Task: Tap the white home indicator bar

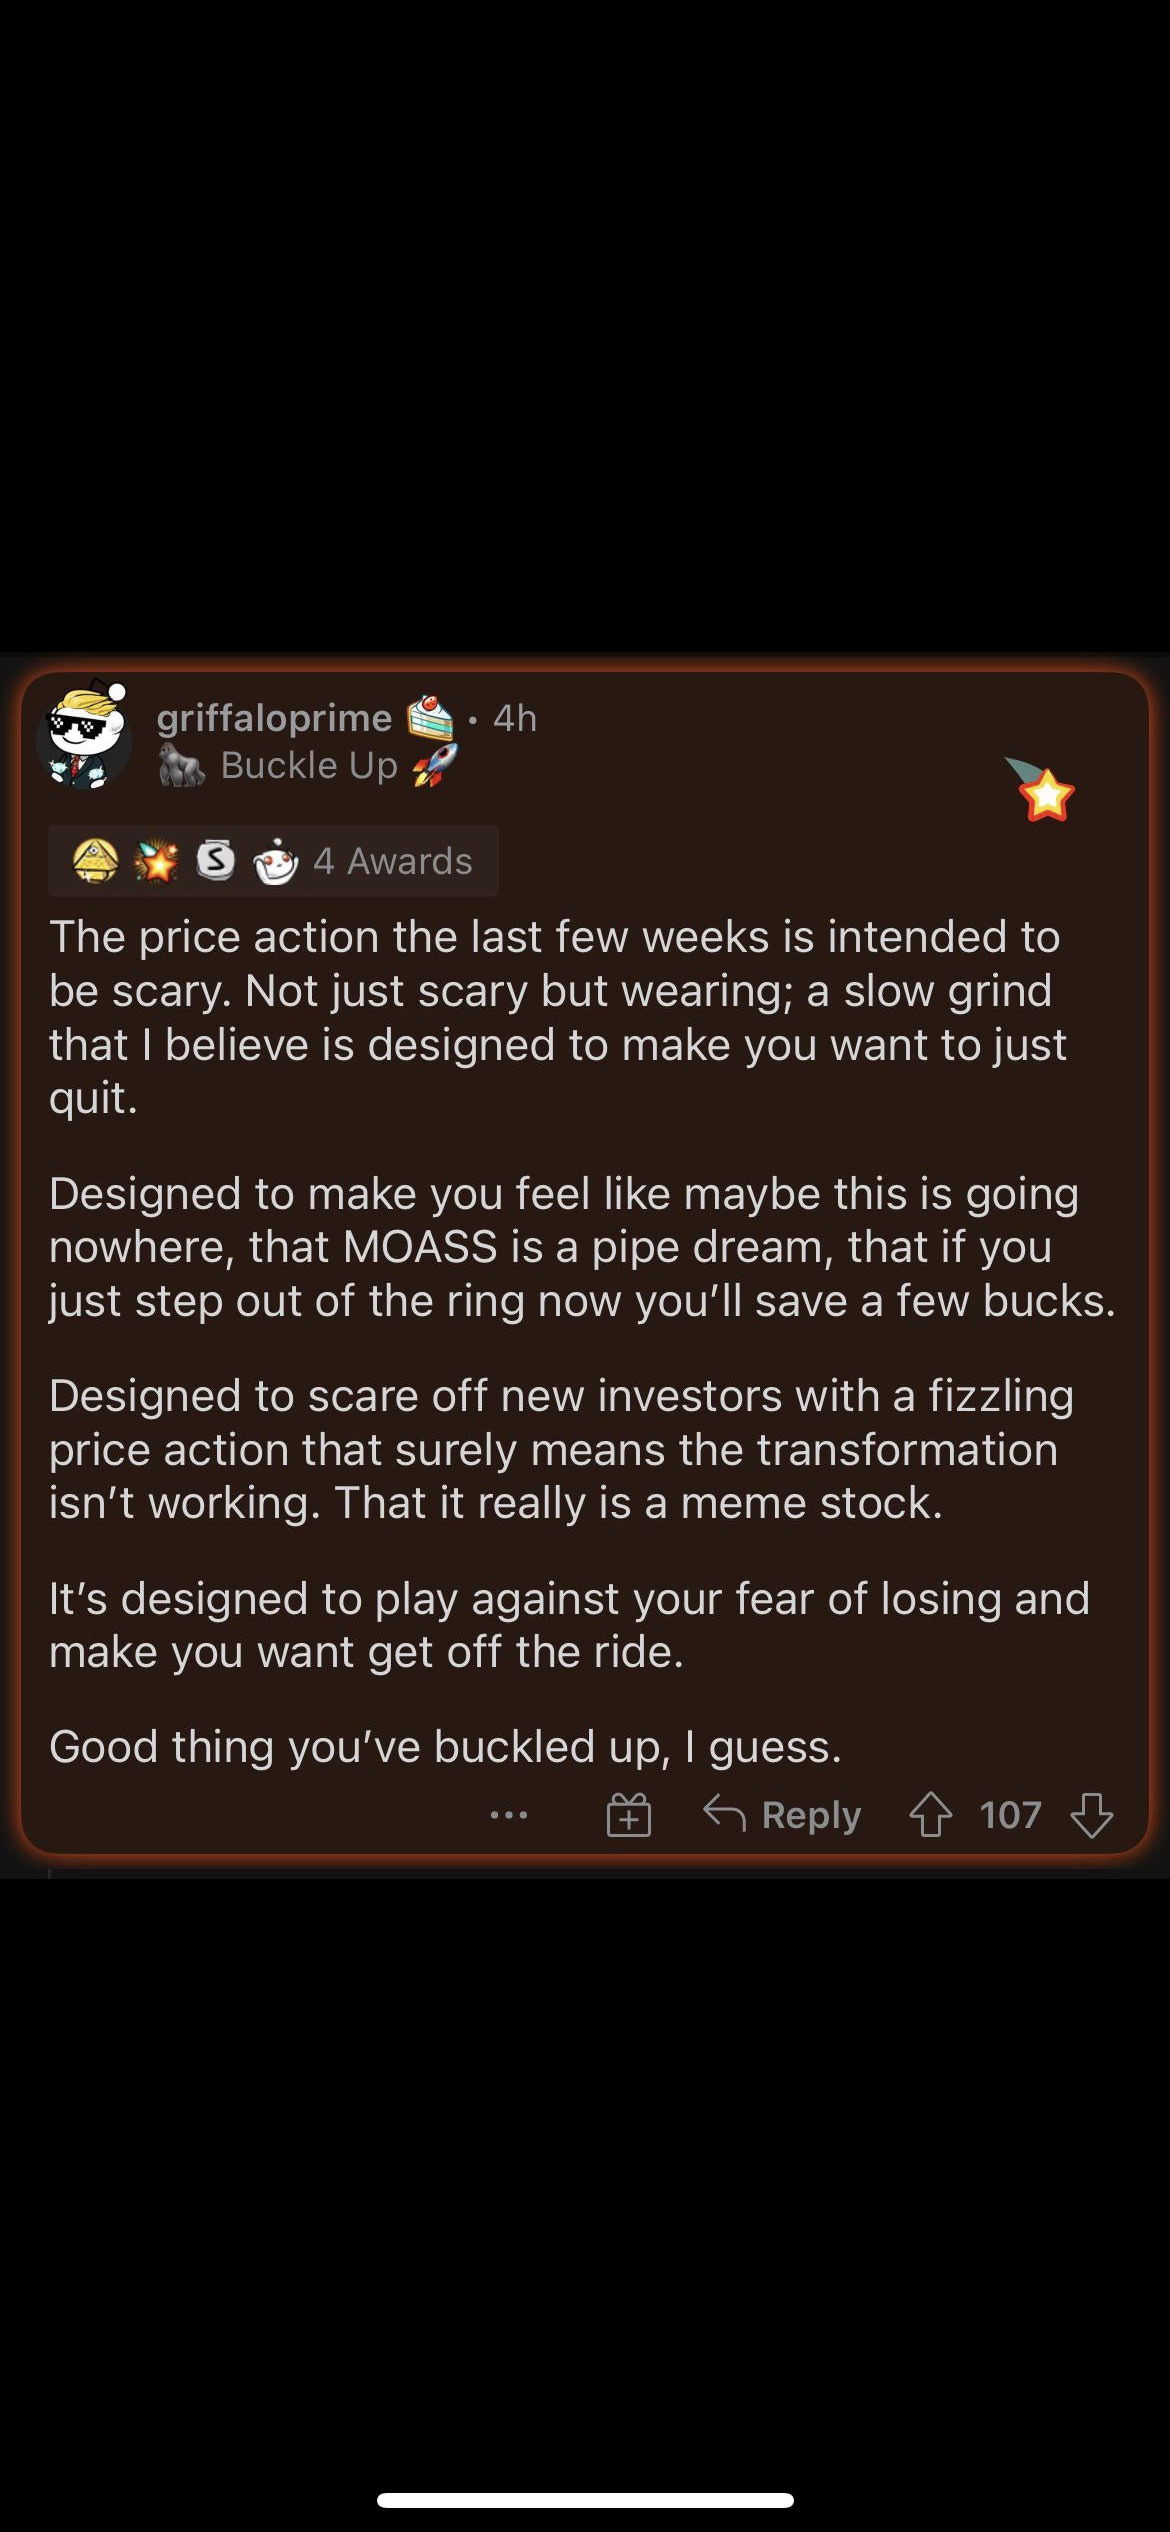Action: 585,2500
